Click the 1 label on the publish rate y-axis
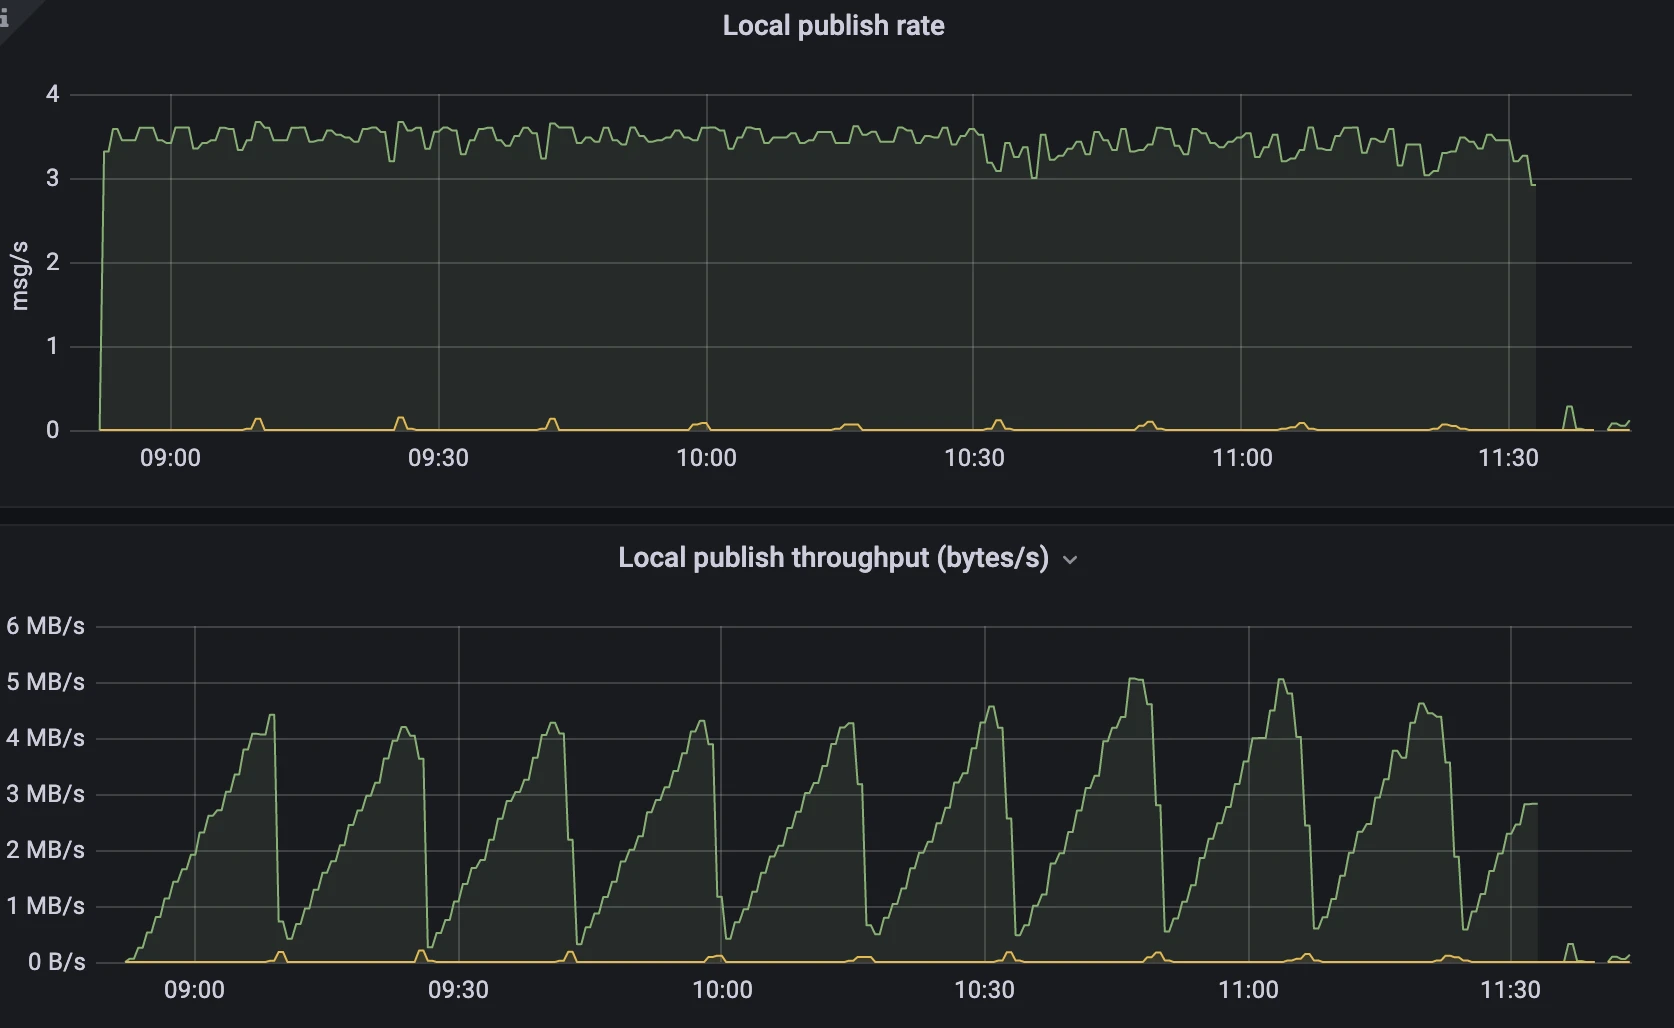This screenshot has height=1028, width=1674. pos(53,346)
